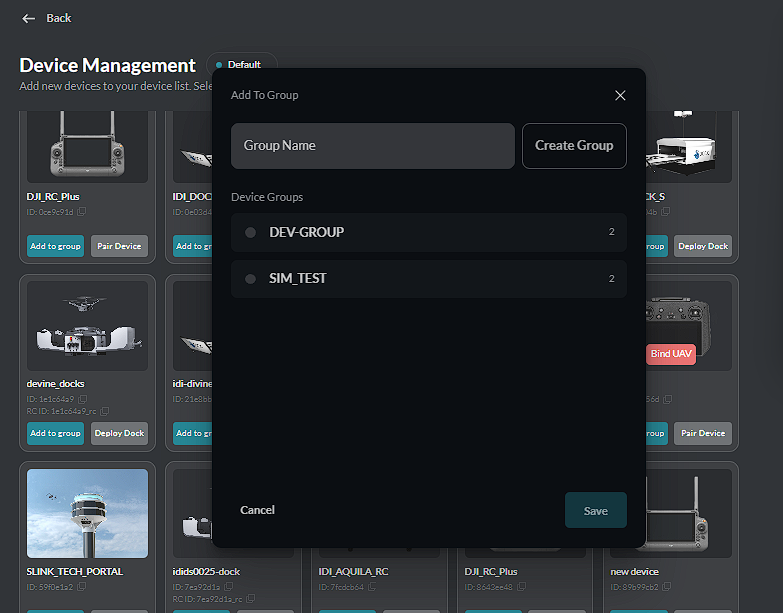This screenshot has width=783, height=613.
Task: Deploy Dock on the top-right dock card
Action: click(x=703, y=246)
